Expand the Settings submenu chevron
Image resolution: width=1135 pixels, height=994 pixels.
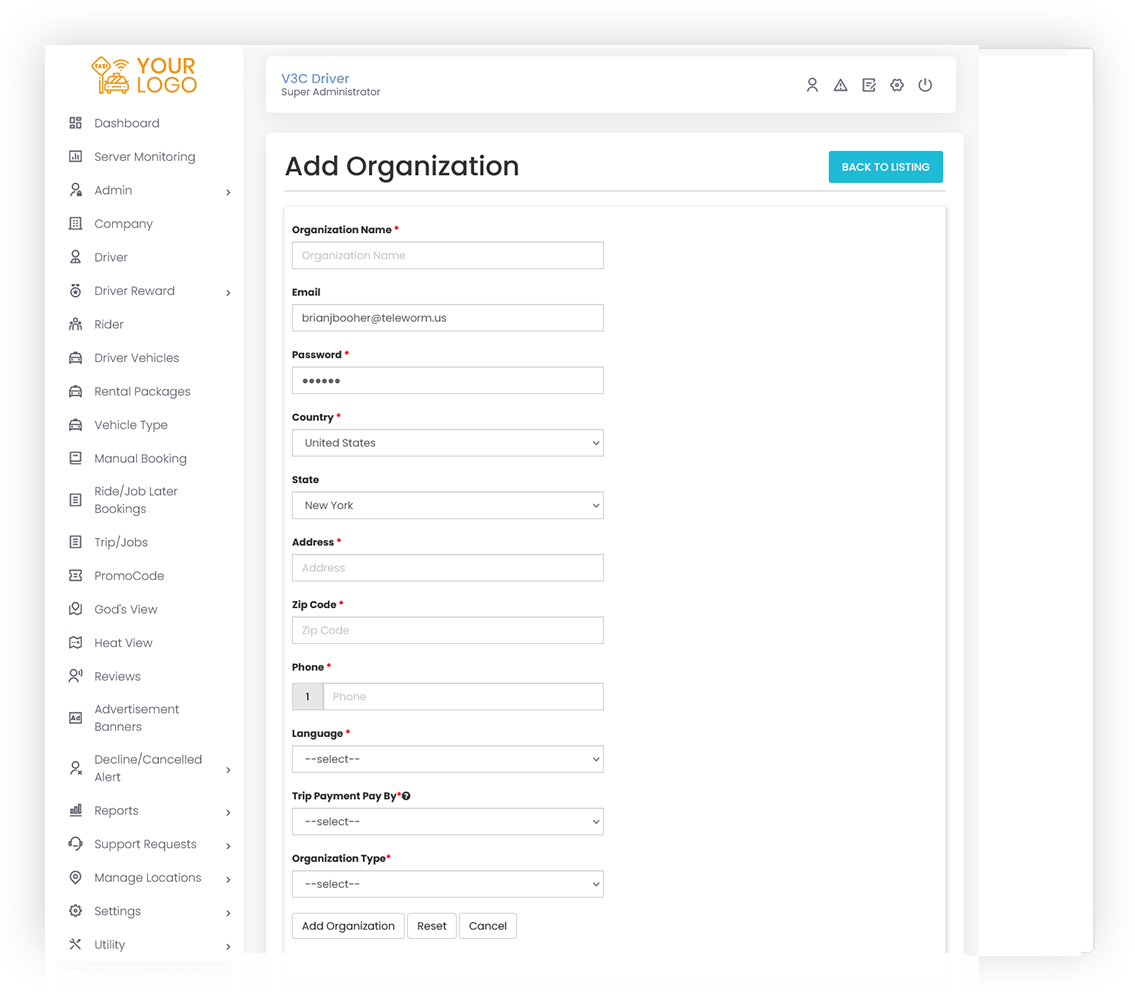coord(228,913)
